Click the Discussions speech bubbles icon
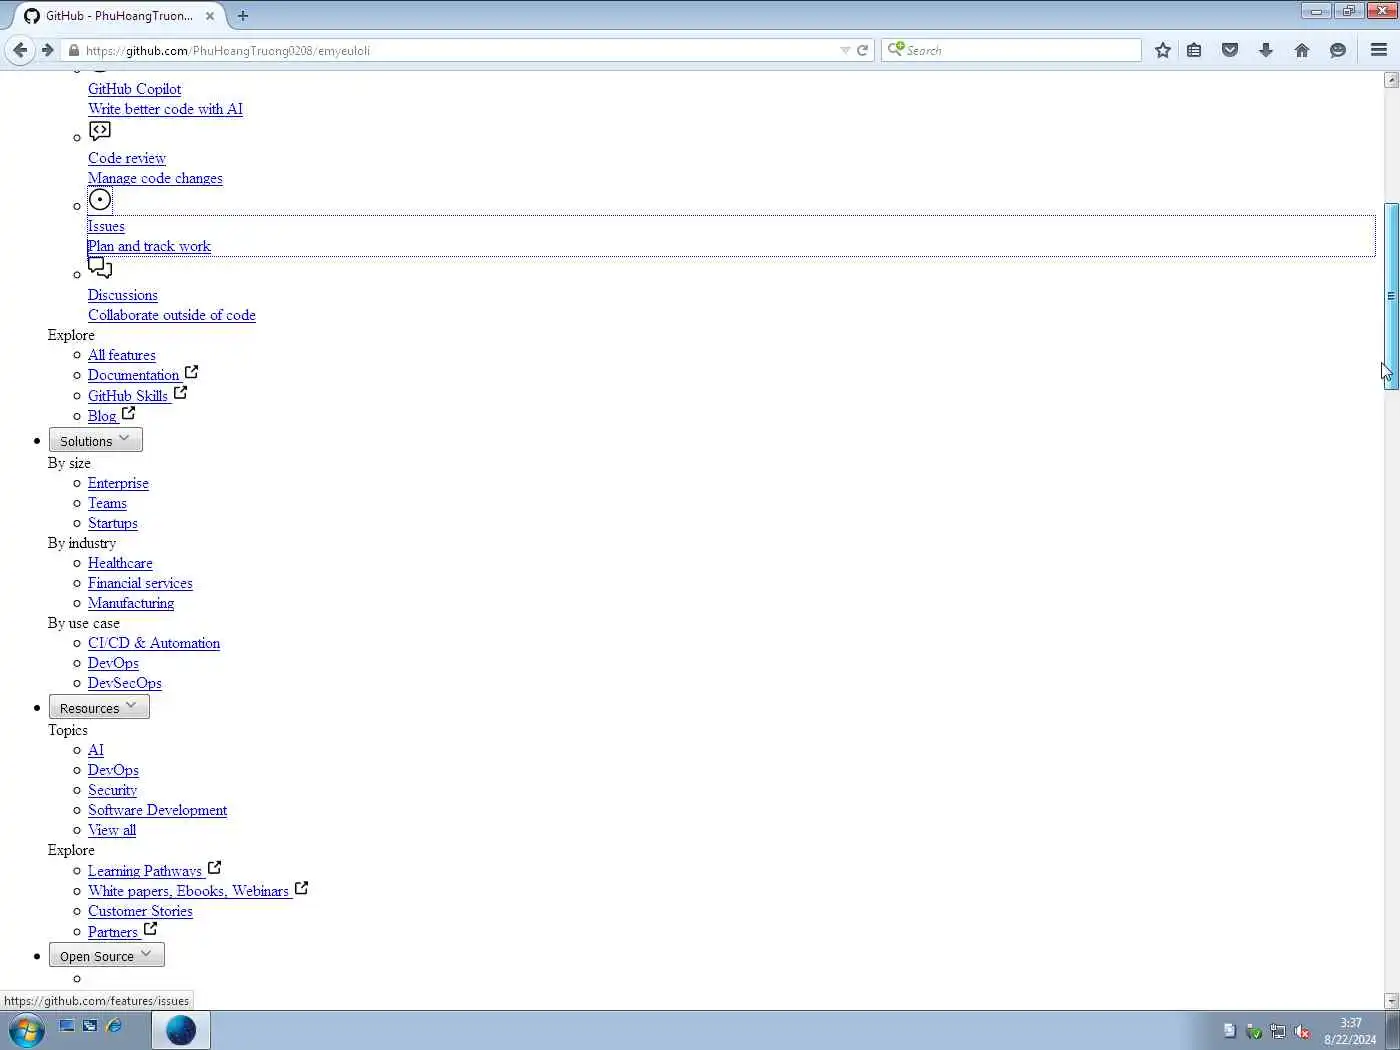Screen dimensions: 1400x1050 pyautogui.click(x=100, y=267)
